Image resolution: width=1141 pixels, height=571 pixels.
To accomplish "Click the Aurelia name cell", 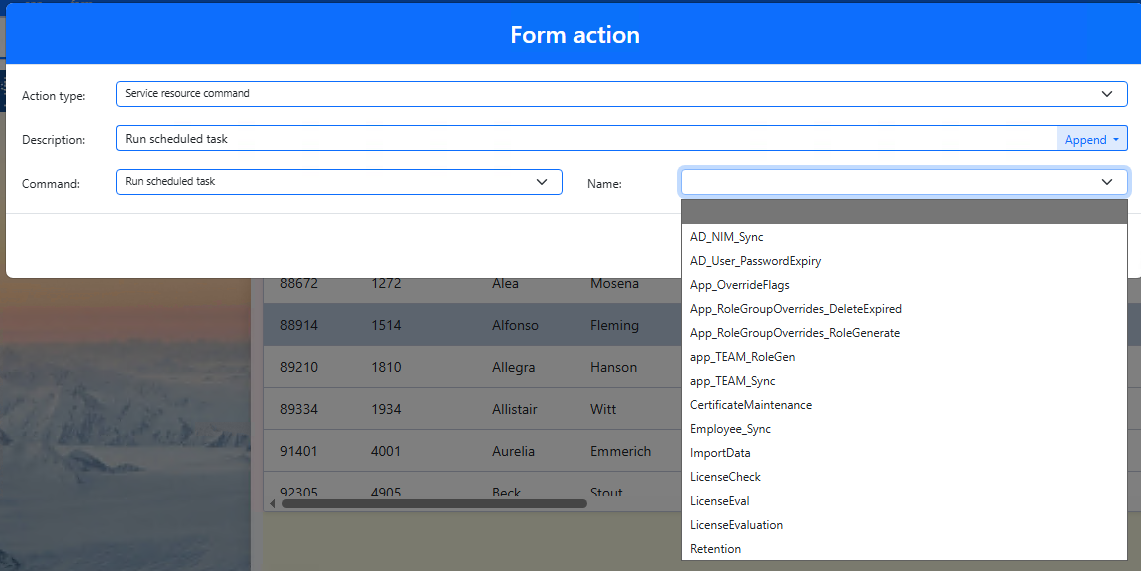I will pyautogui.click(x=513, y=451).
